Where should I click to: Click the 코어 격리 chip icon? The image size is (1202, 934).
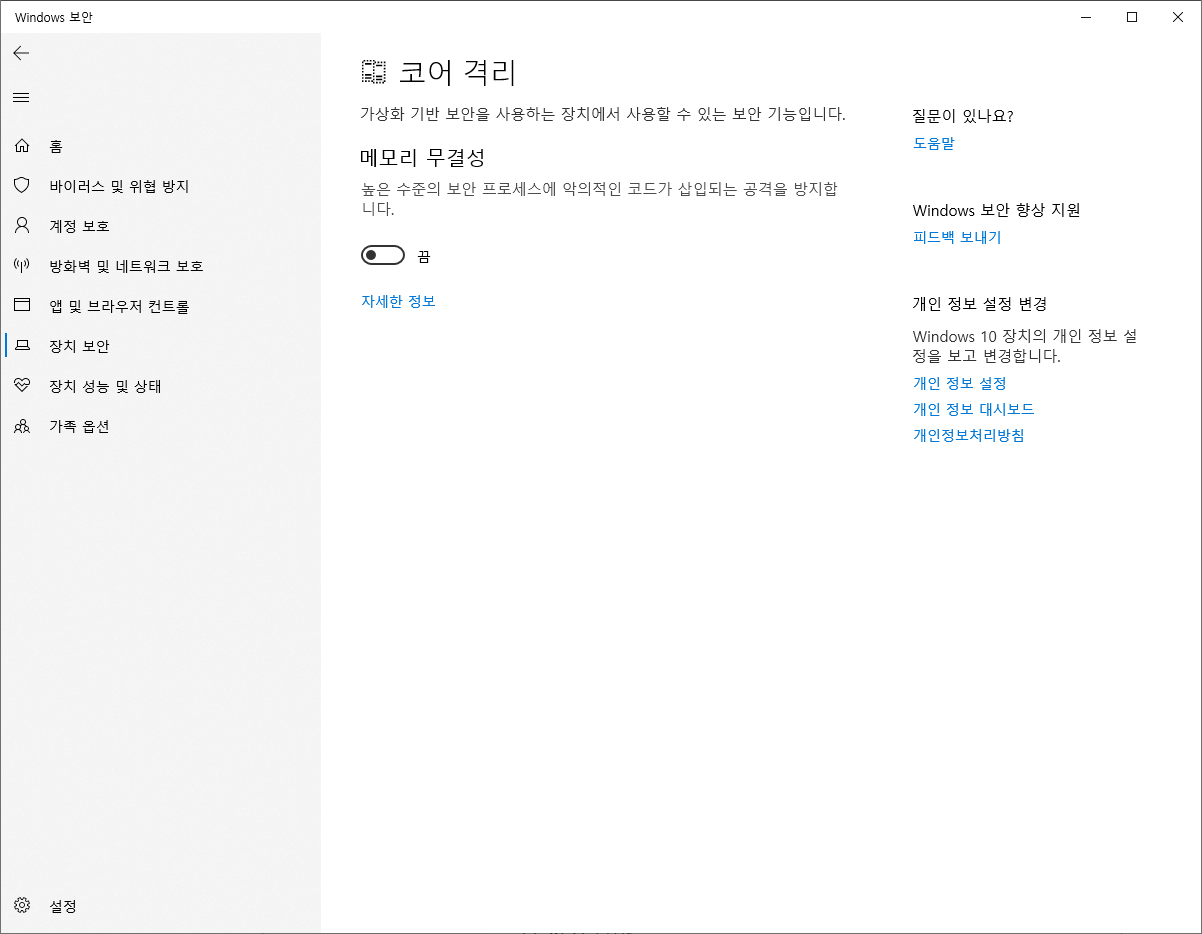(373, 72)
